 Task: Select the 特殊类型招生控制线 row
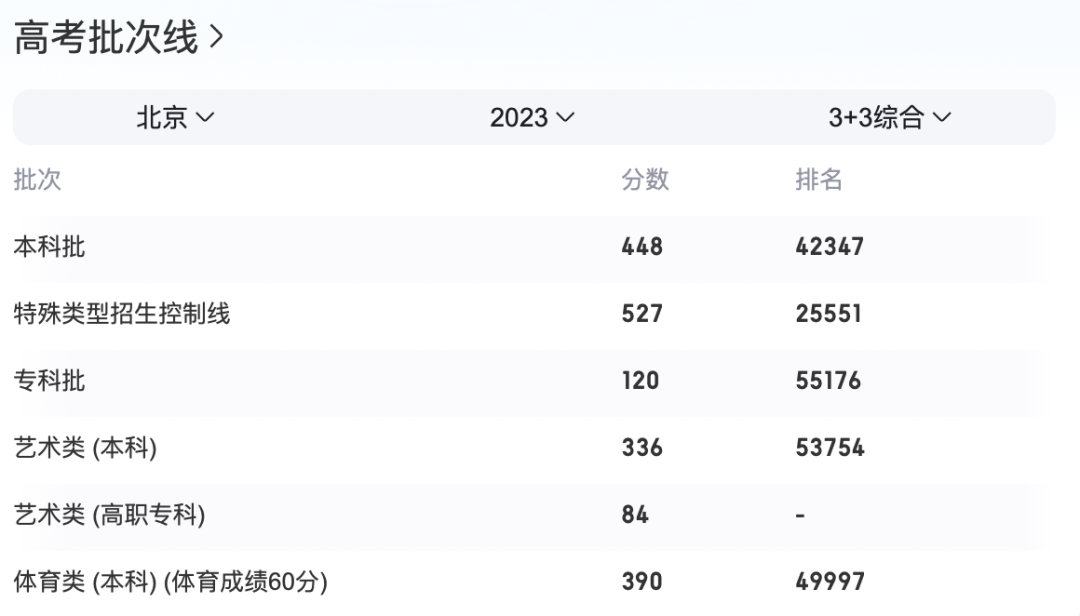point(122,314)
